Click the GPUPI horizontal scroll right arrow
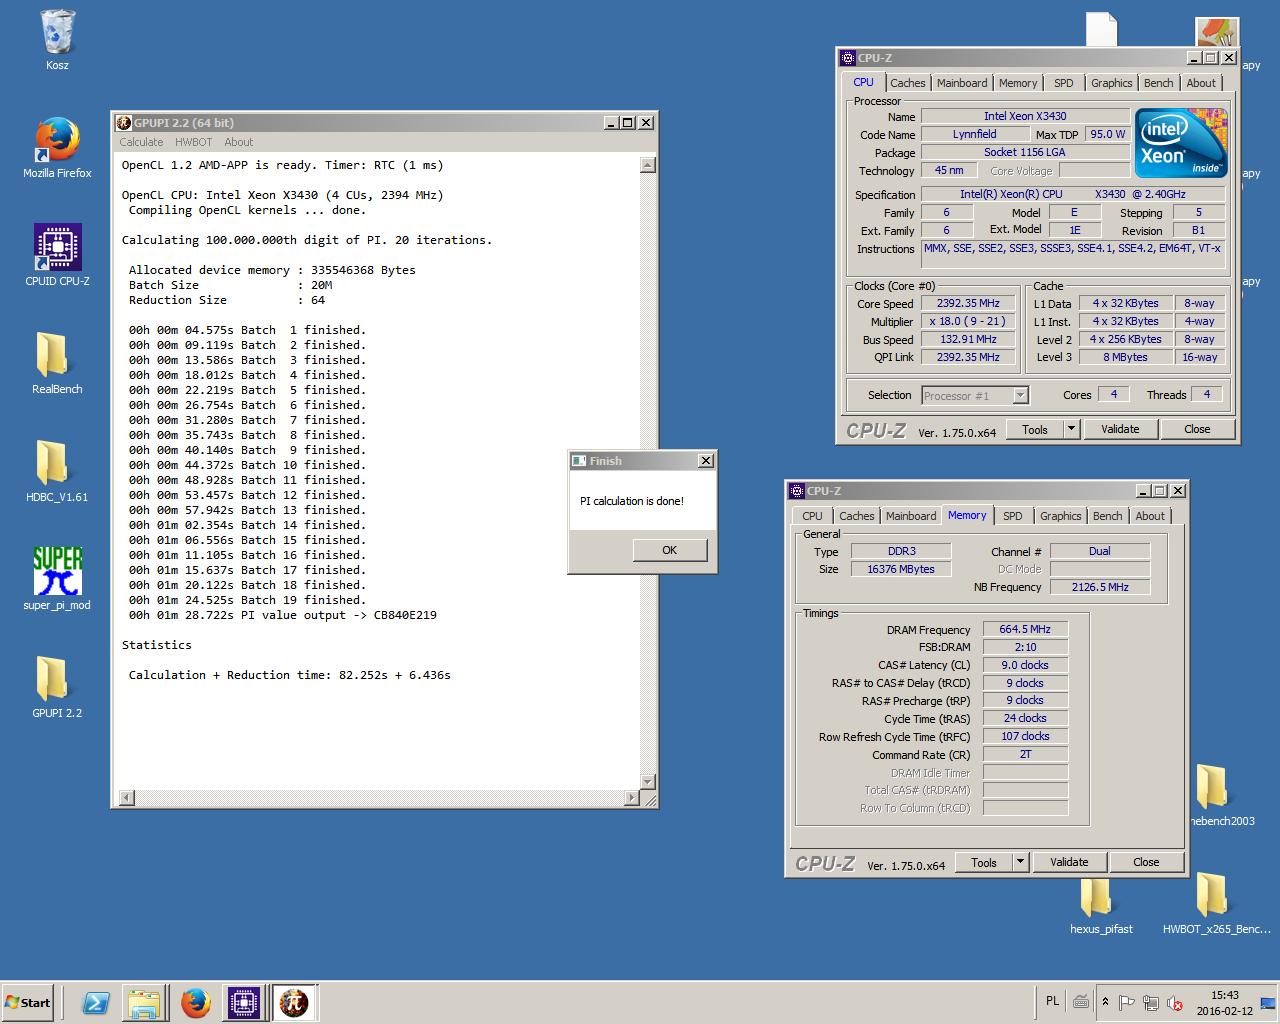Viewport: 1280px width, 1024px height. tap(631, 798)
